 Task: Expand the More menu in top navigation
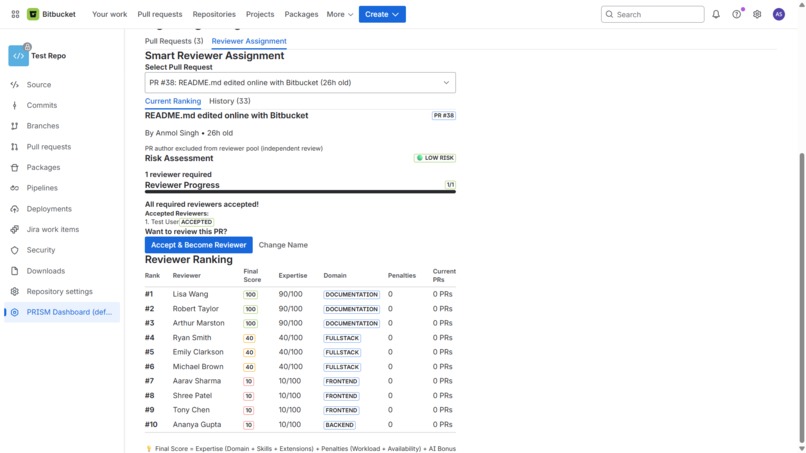(340, 14)
